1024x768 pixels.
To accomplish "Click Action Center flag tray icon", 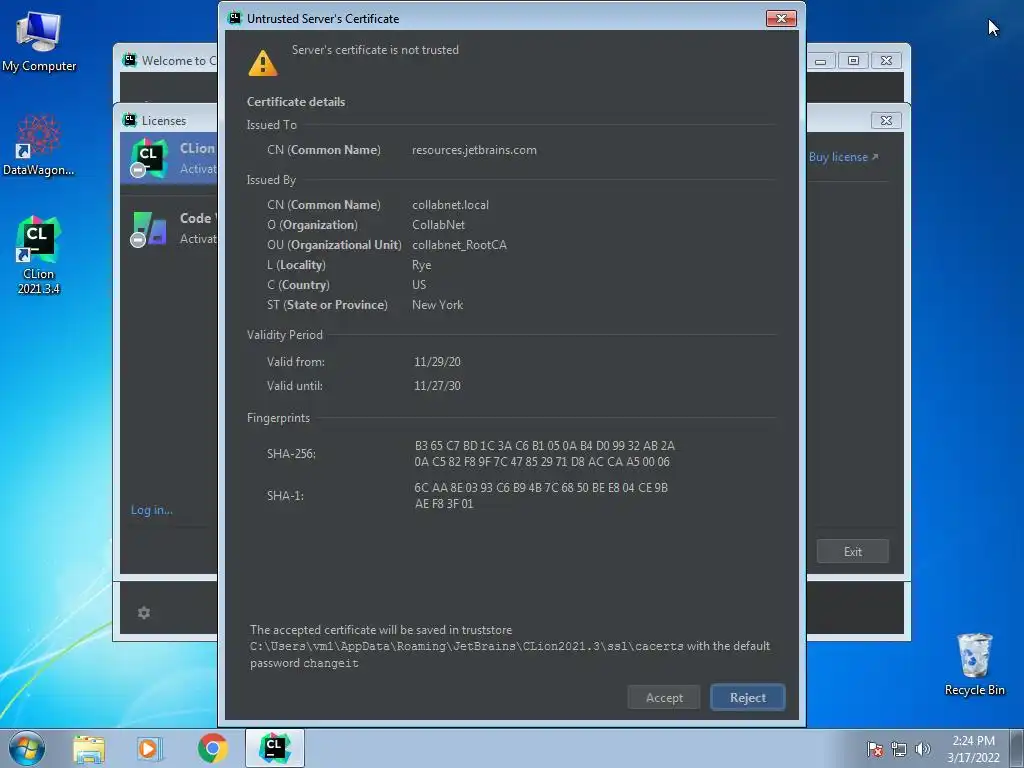I will click(x=875, y=749).
